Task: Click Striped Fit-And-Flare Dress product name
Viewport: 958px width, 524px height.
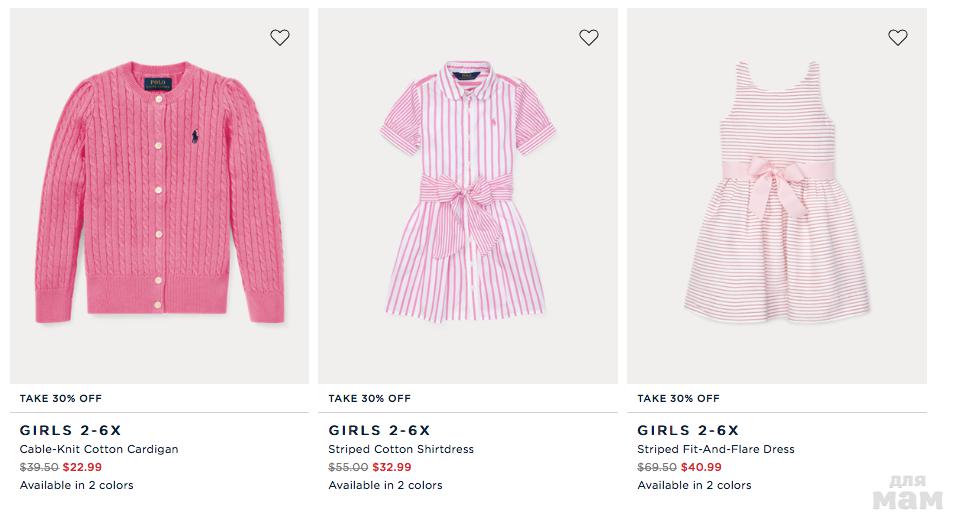Action: [x=716, y=449]
